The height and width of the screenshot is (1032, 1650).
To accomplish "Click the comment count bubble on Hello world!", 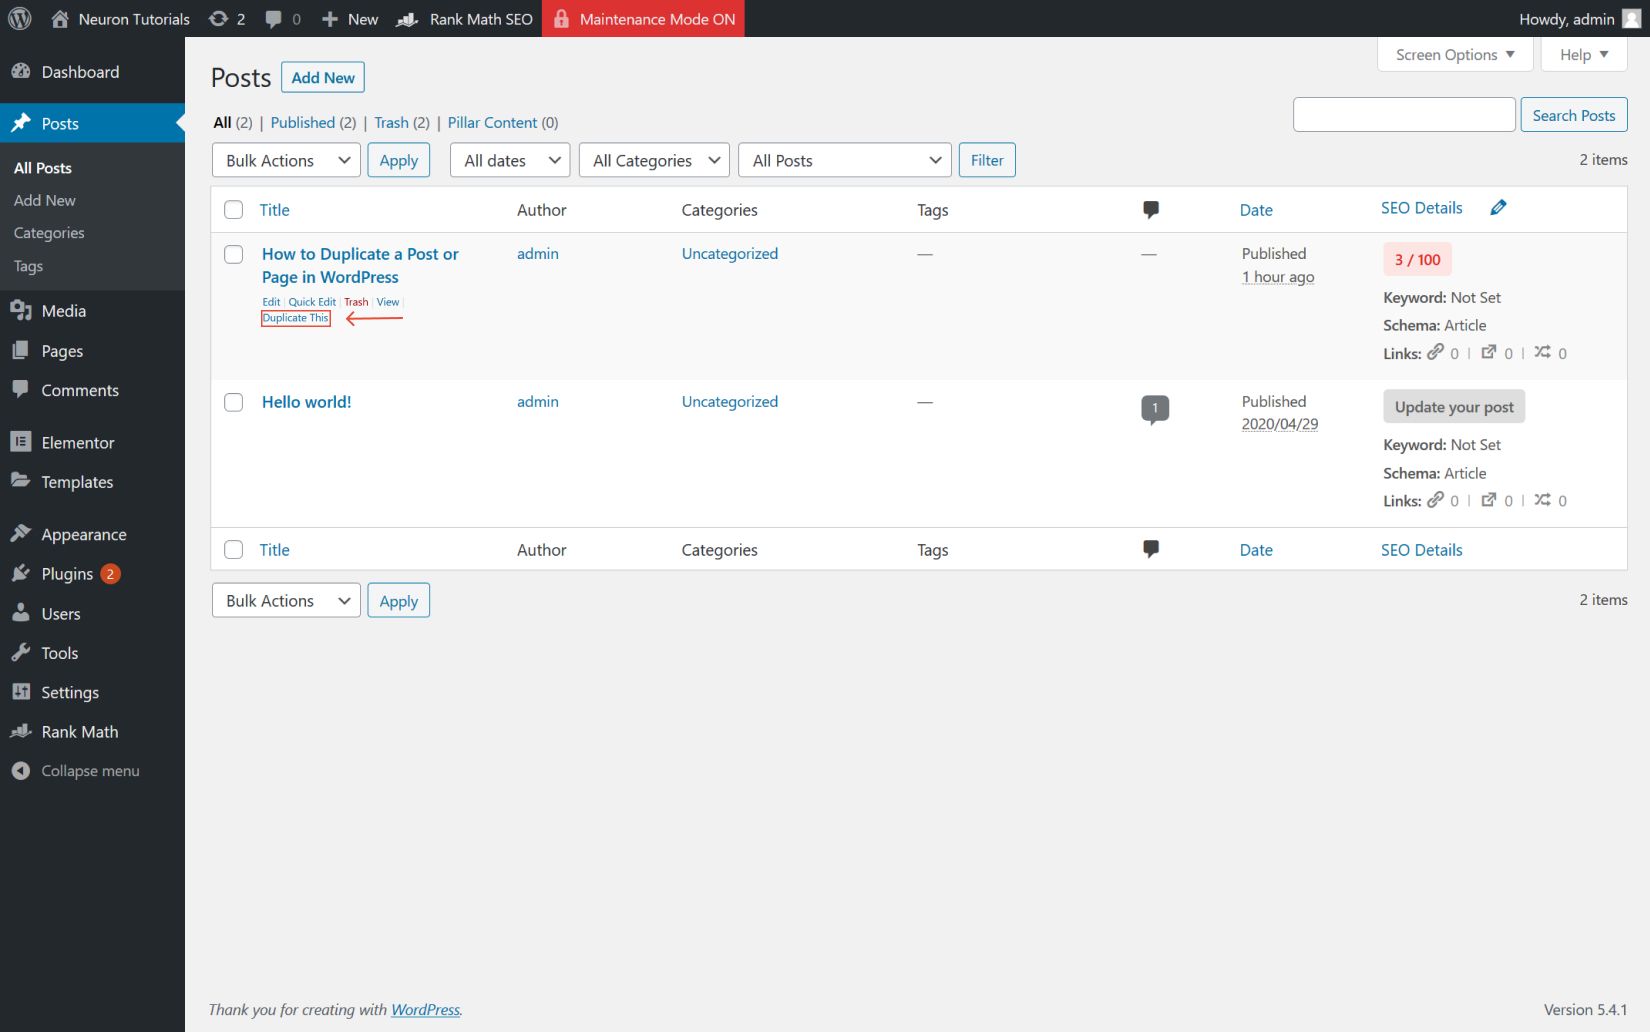I will 1155,408.
